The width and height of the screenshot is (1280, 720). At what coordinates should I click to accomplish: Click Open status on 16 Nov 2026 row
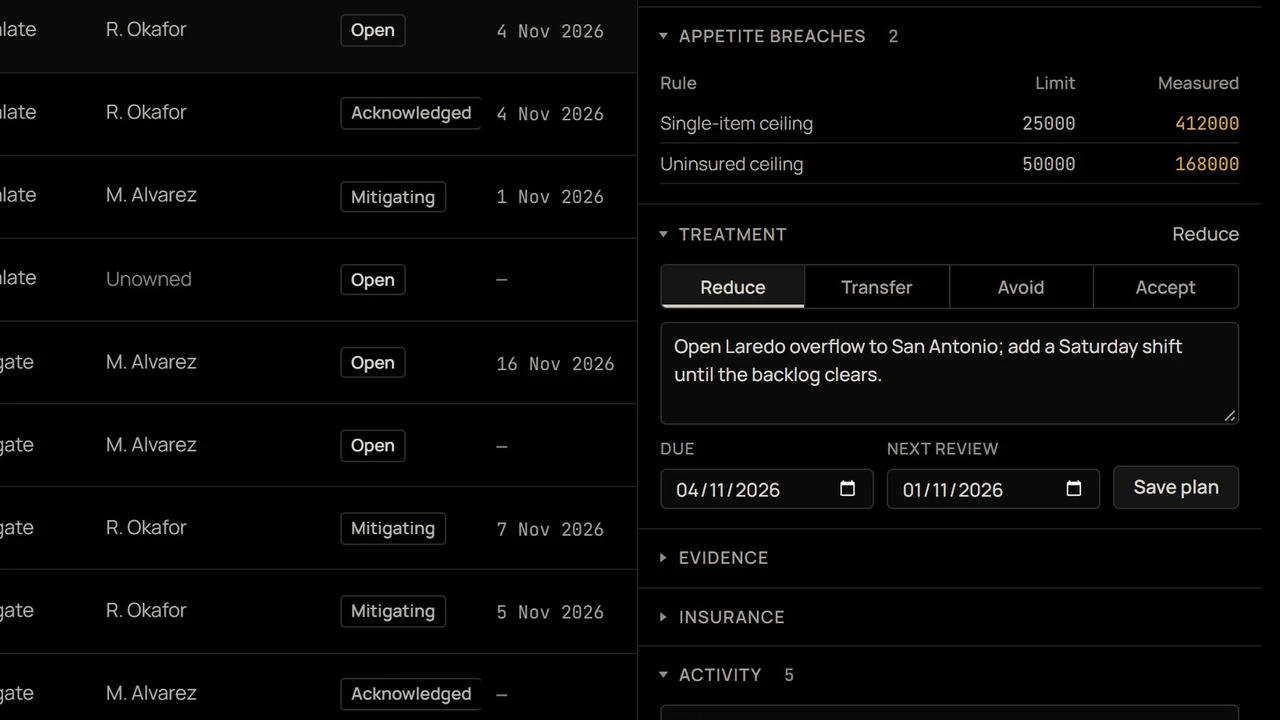coord(373,362)
